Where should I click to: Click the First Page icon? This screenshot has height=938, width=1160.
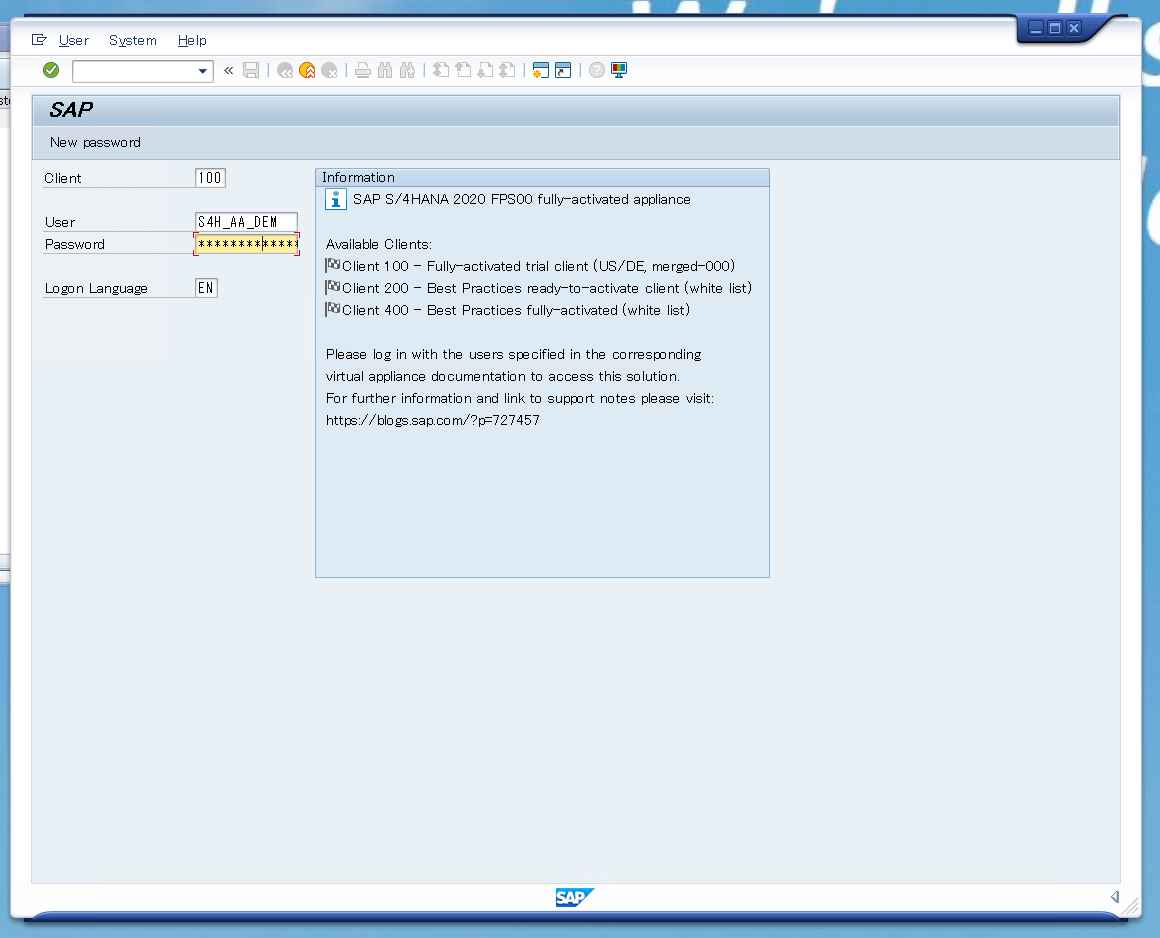pyautogui.click(x=441, y=70)
